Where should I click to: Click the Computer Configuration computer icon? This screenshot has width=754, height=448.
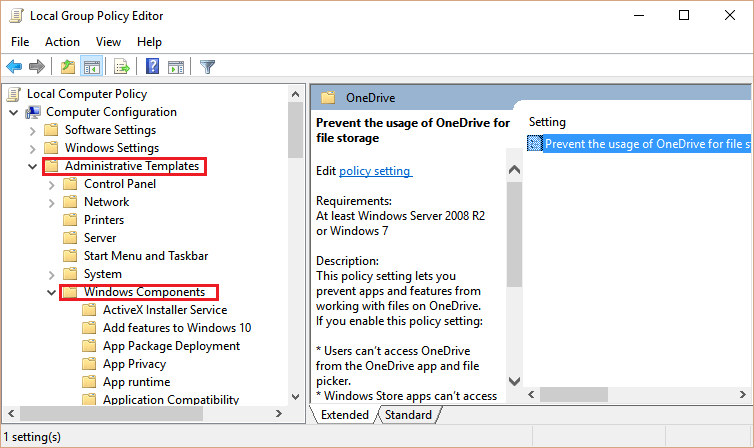[33, 112]
